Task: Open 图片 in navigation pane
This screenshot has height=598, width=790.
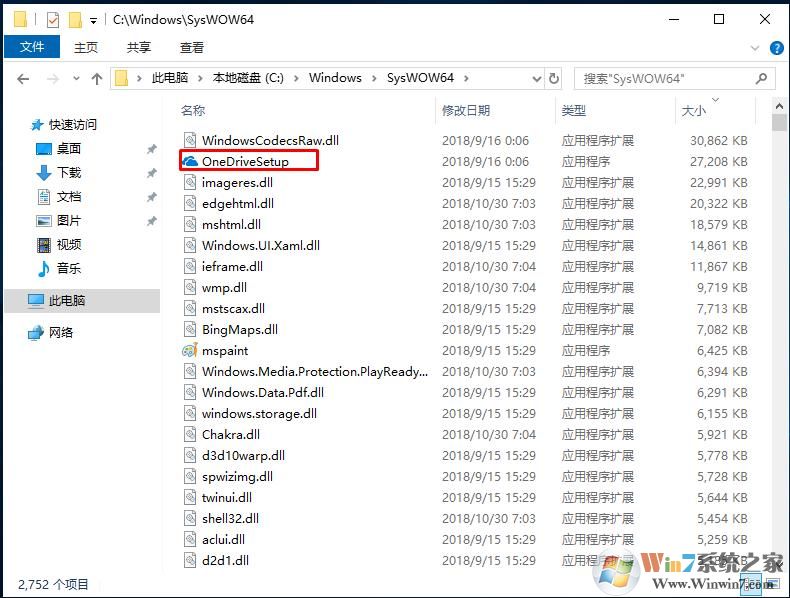Action: coord(69,221)
